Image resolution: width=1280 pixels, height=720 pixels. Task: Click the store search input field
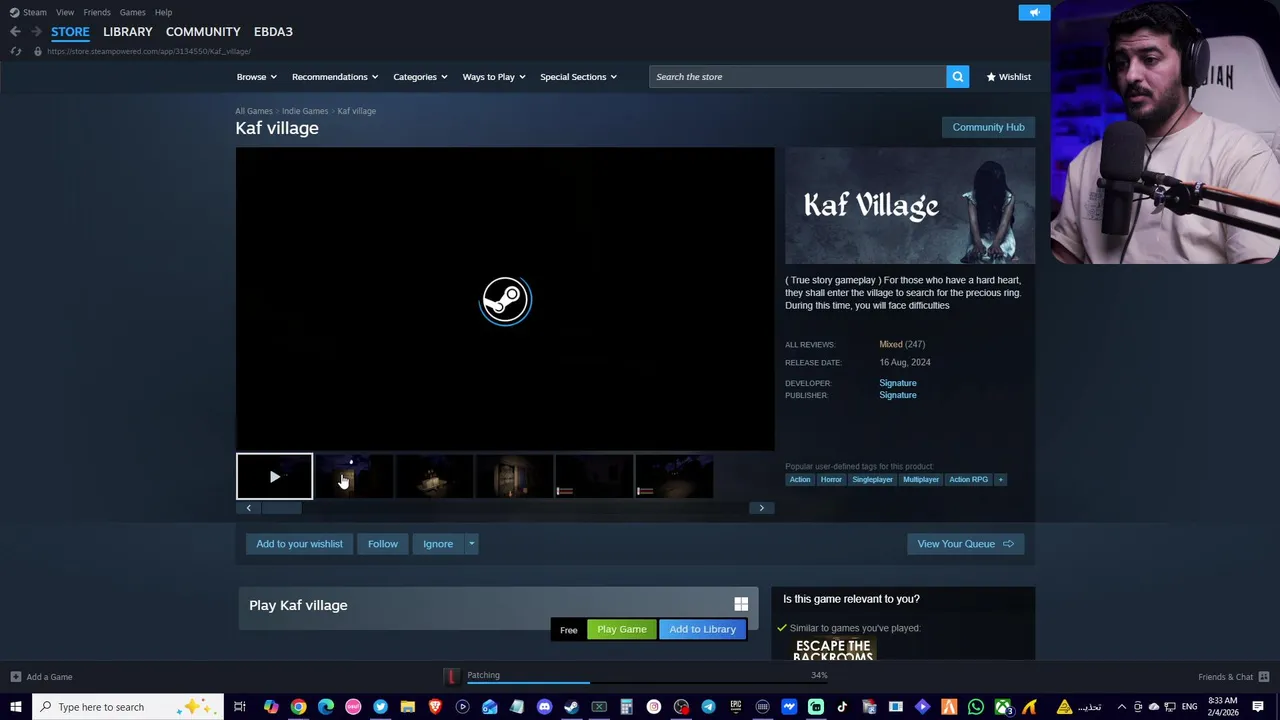(x=798, y=77)
